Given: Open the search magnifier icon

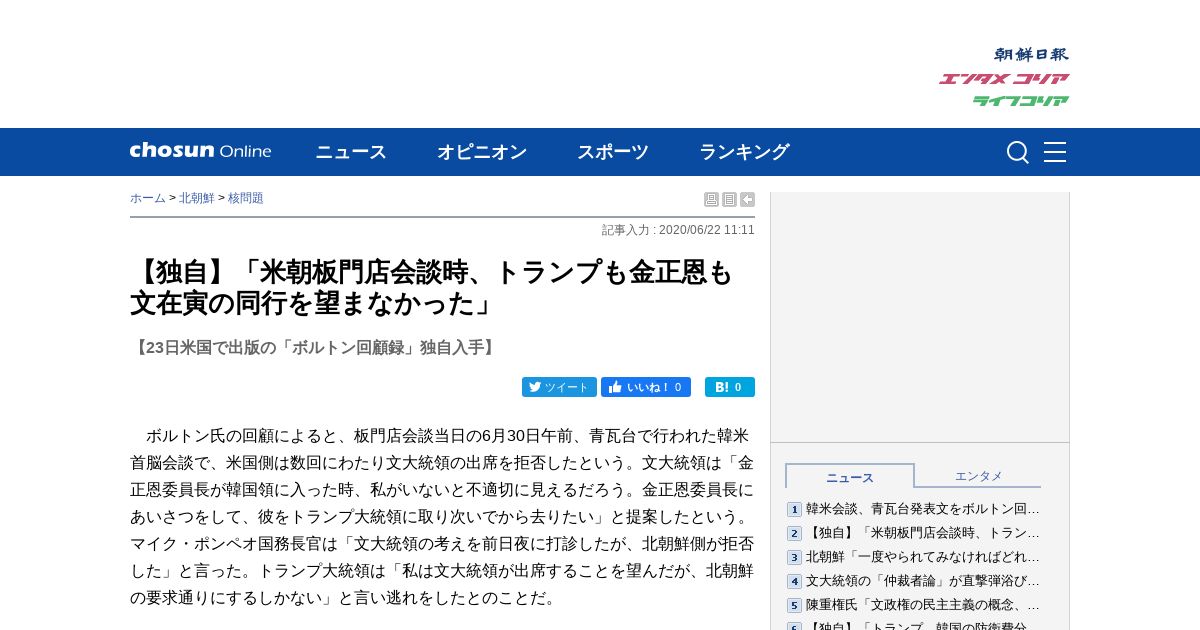Looking at the screenshot, I should (1018, 152).
